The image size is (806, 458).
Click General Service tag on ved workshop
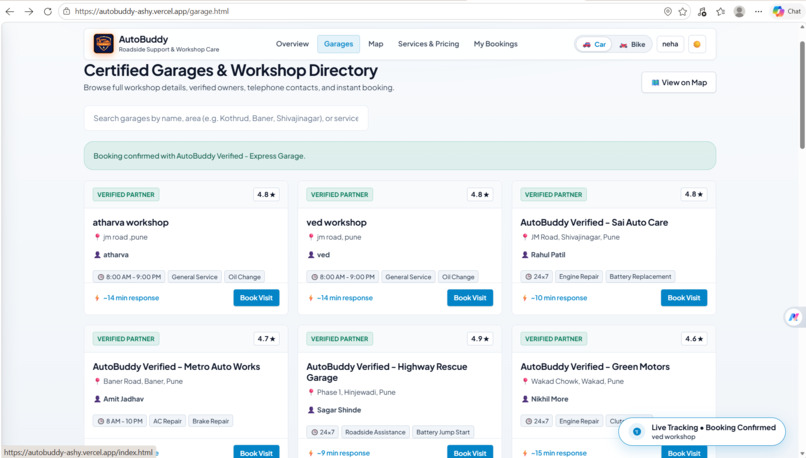tap(408, 277)
